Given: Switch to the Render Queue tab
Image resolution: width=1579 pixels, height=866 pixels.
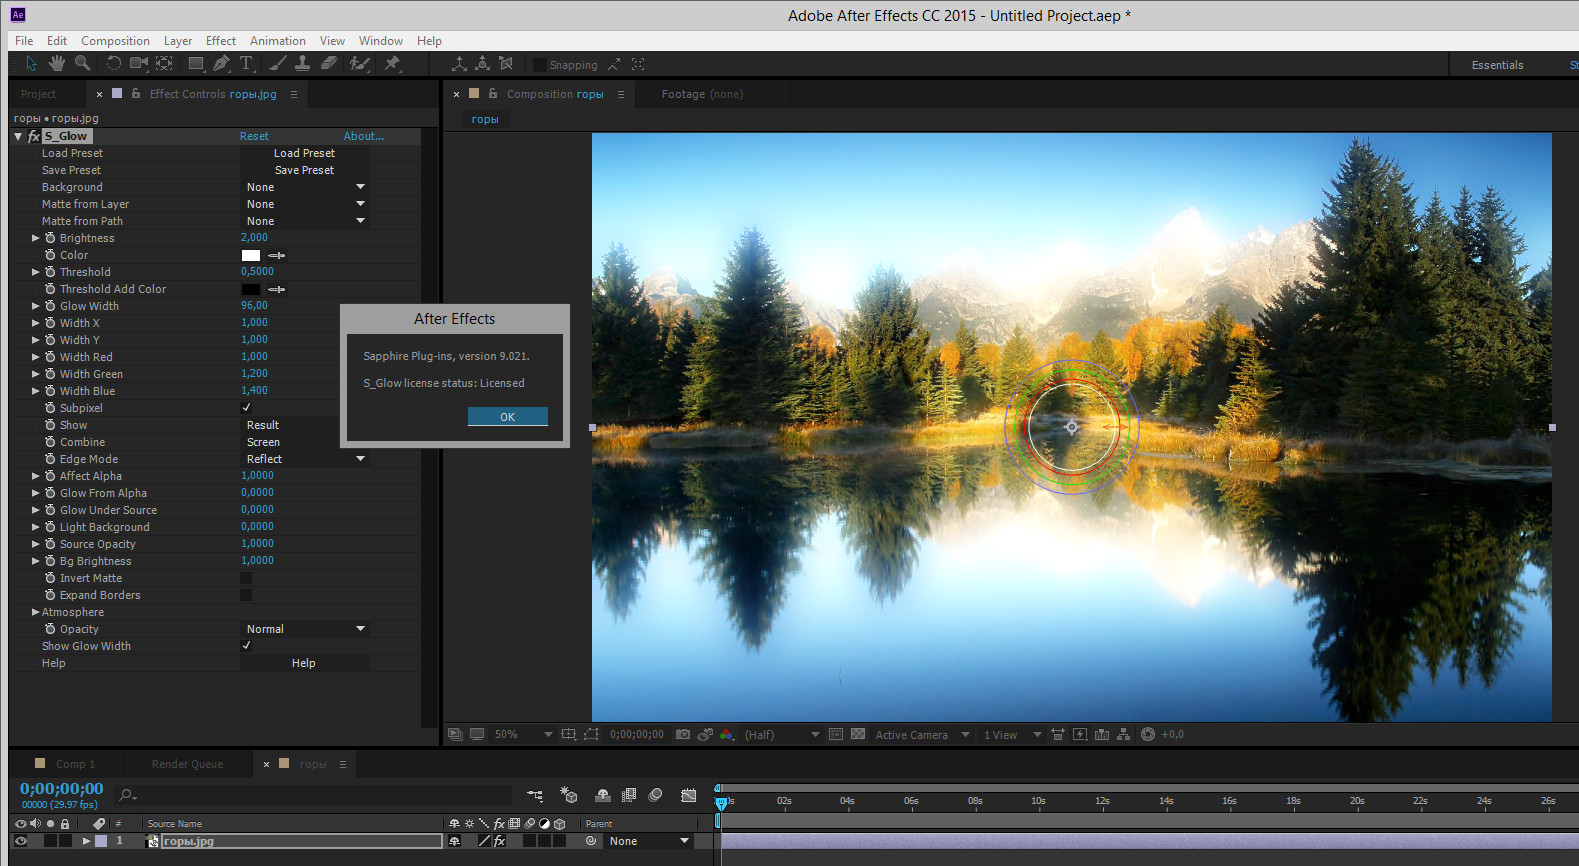Looking at the screenshot, I should tap(187, 764).
